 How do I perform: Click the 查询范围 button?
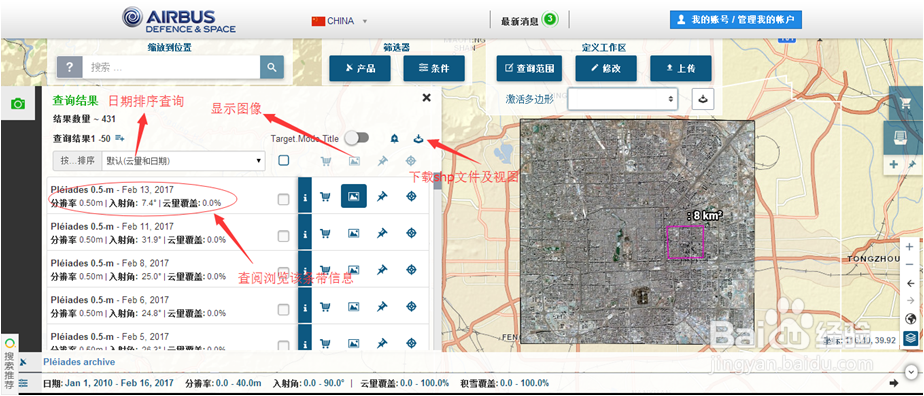[x=529, y=68]
